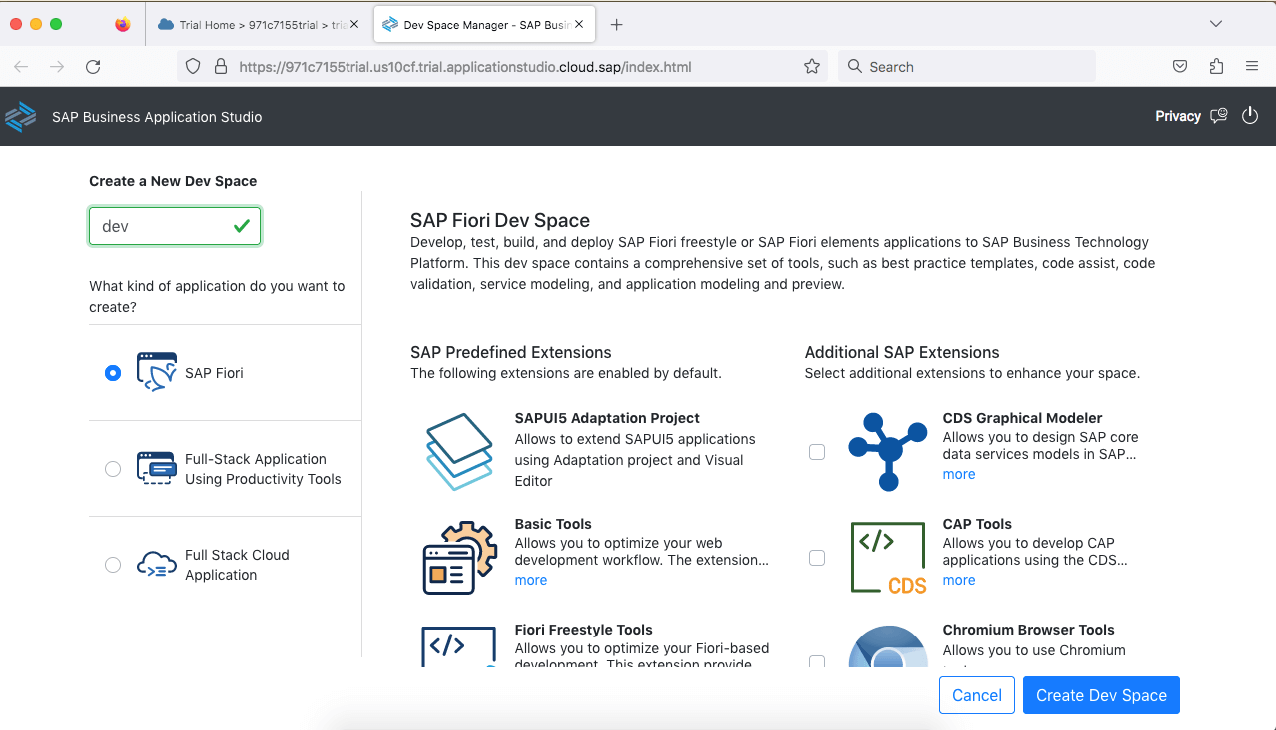The width and height of the screenshot is (1276, 730).
Task: Click the 'SAPUI5 Adaptation Project' title
Action: 607,418
